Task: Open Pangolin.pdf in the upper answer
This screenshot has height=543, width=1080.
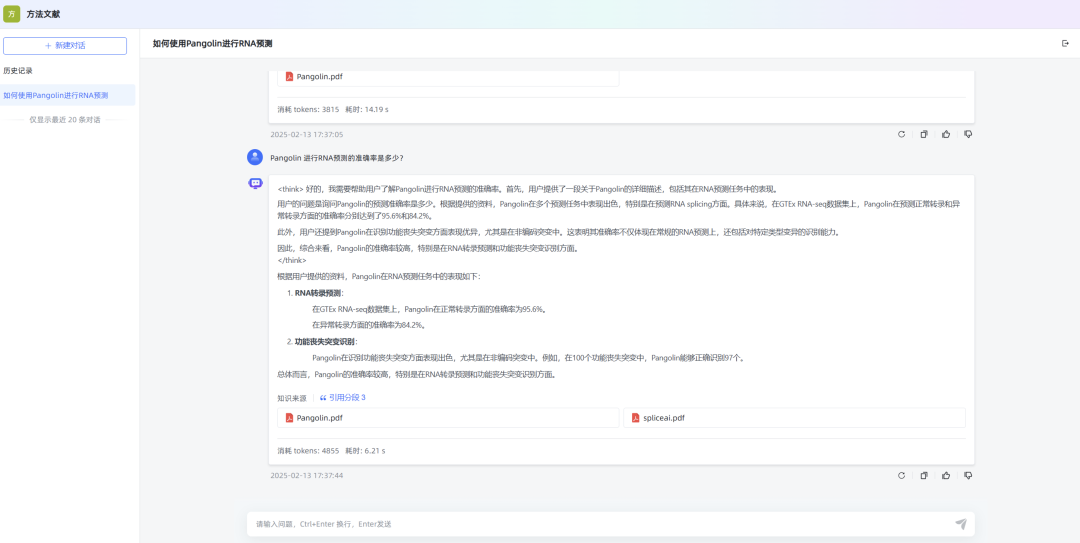Action: [x=448, y=77]
